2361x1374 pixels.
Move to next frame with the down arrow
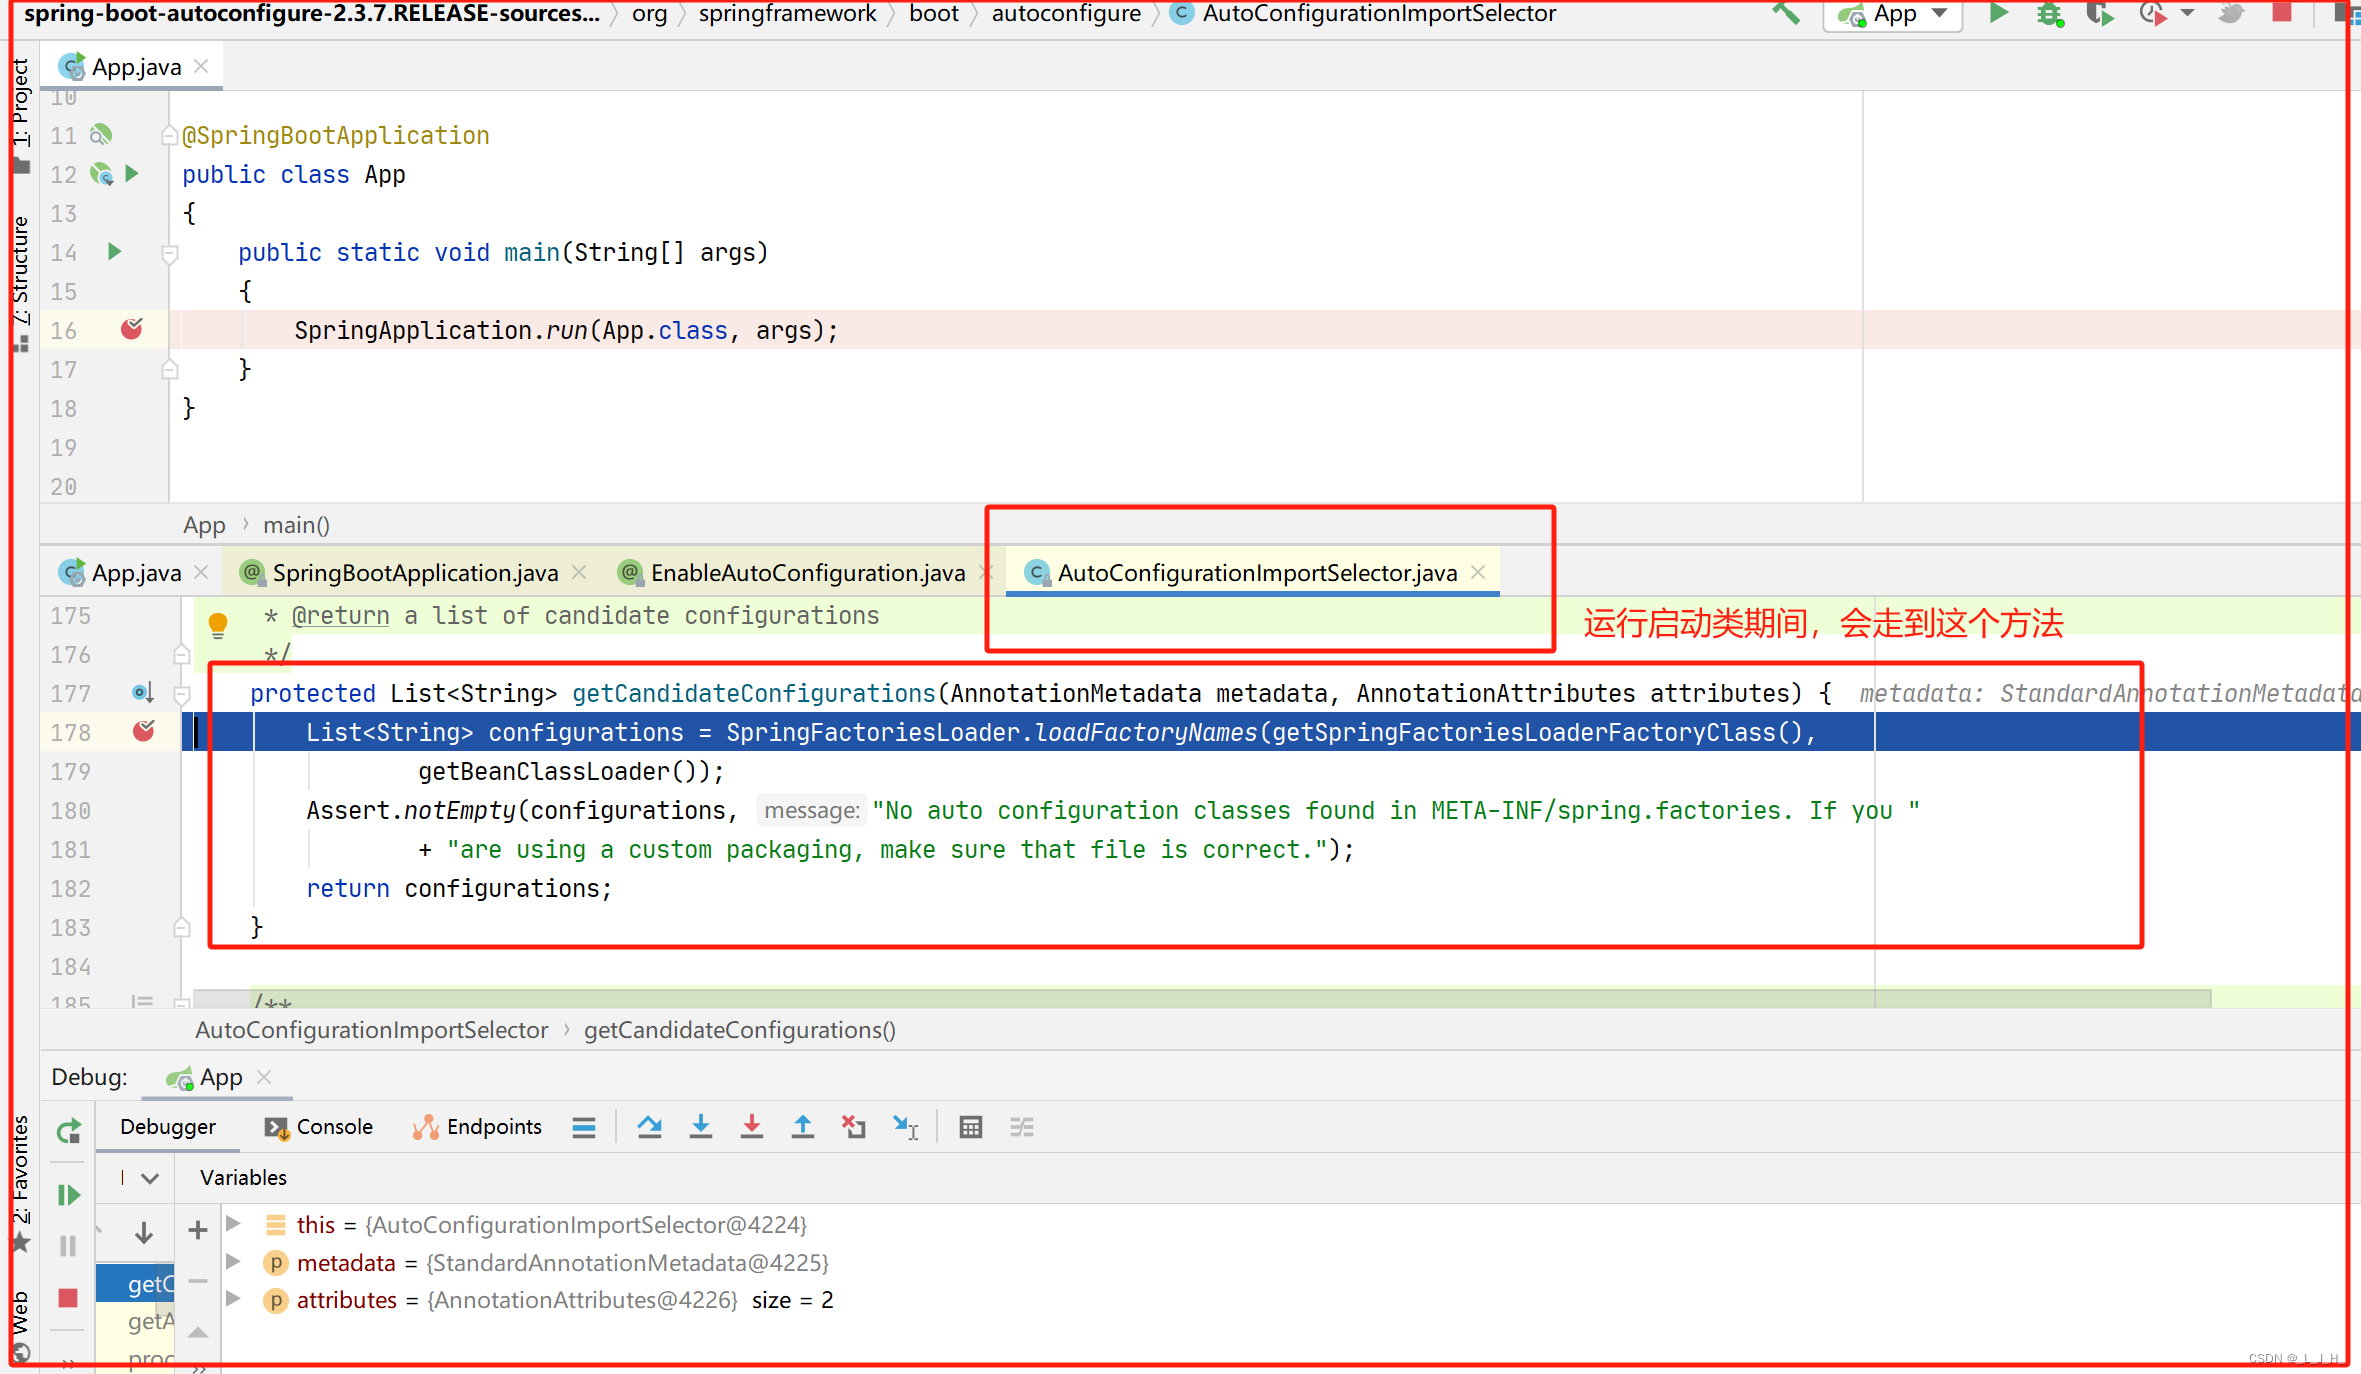144,1232
